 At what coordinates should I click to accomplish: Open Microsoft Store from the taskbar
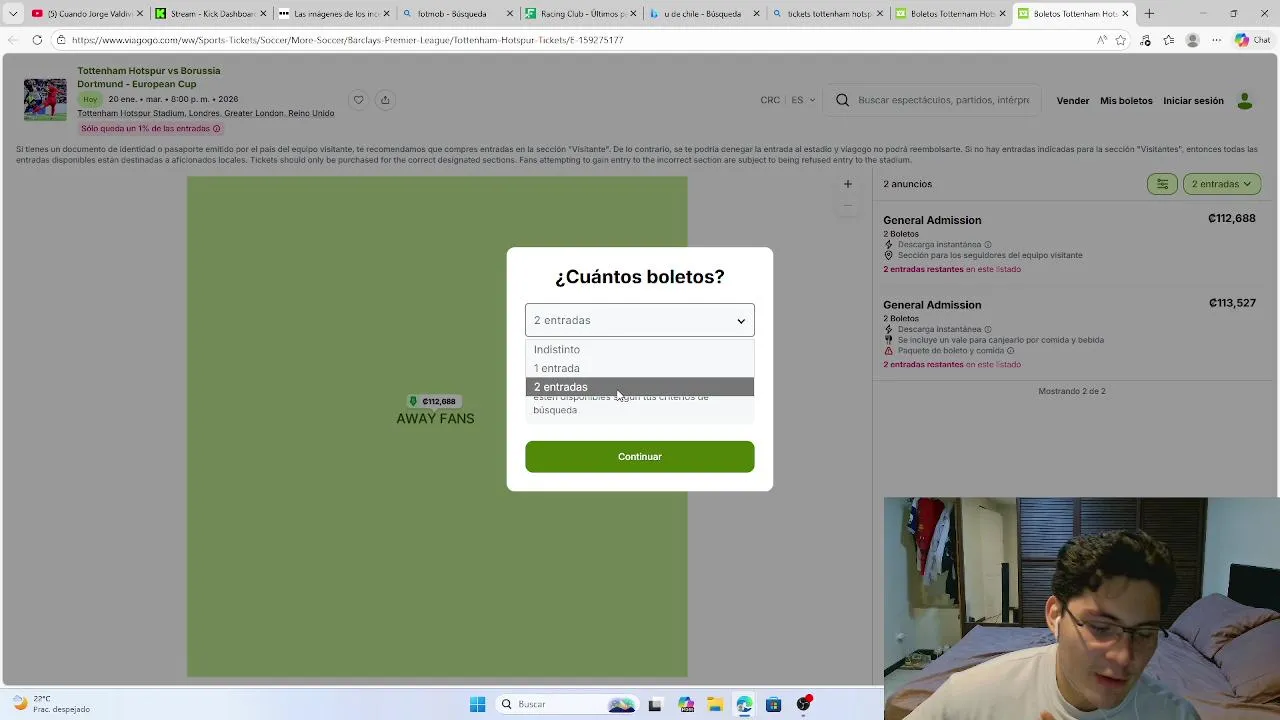[x=773, y=704]
